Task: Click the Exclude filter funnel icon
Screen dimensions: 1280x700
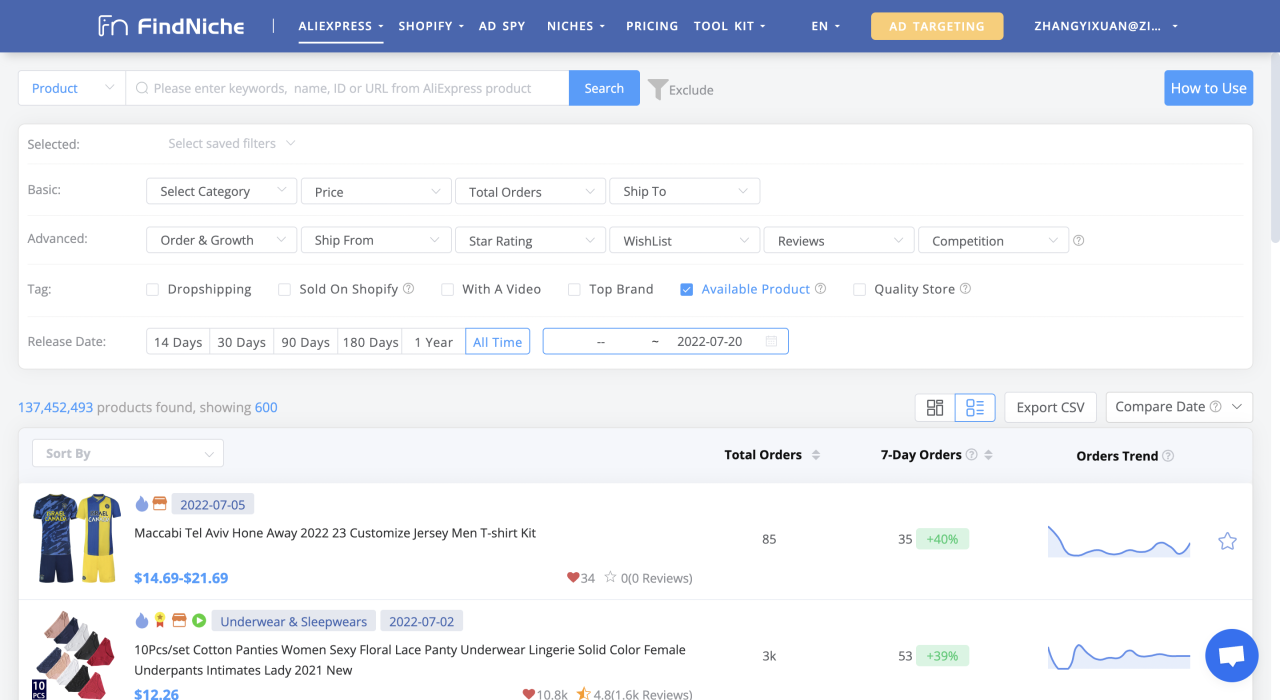Action: pos(657,89)
